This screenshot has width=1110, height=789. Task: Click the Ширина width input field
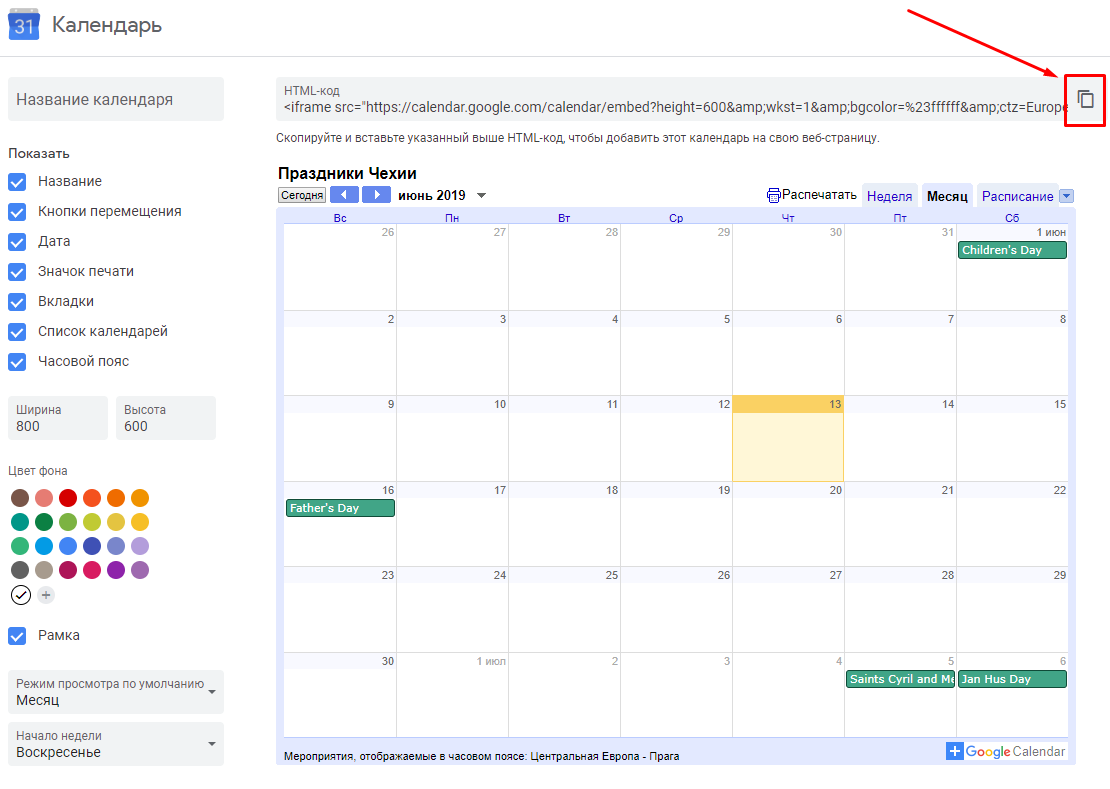coord(58,426)
